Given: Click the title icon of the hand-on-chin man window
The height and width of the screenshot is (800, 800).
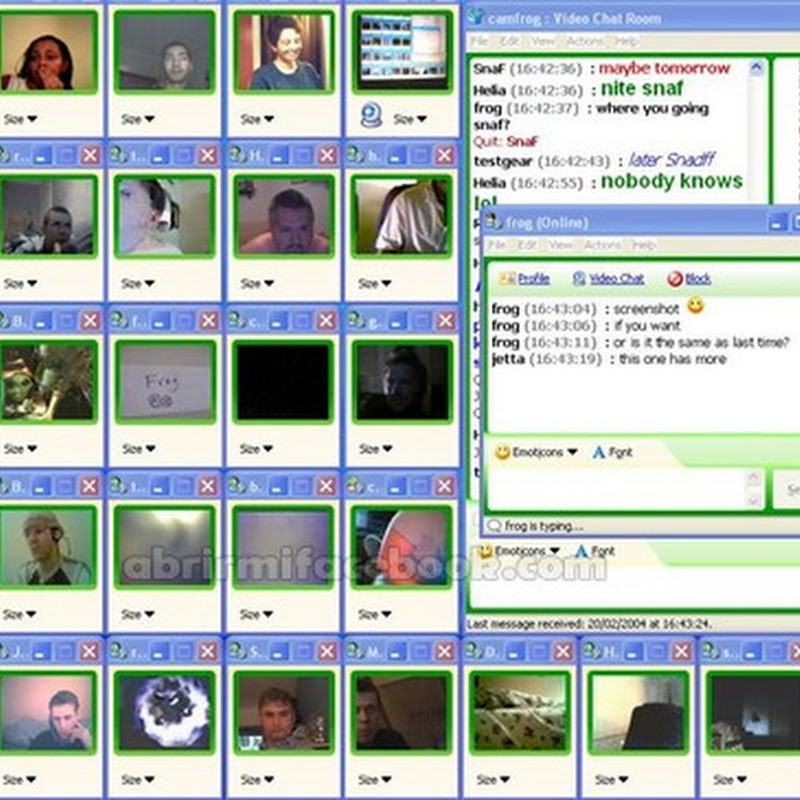Looking at the screenshot, I should tap(5, 651).
